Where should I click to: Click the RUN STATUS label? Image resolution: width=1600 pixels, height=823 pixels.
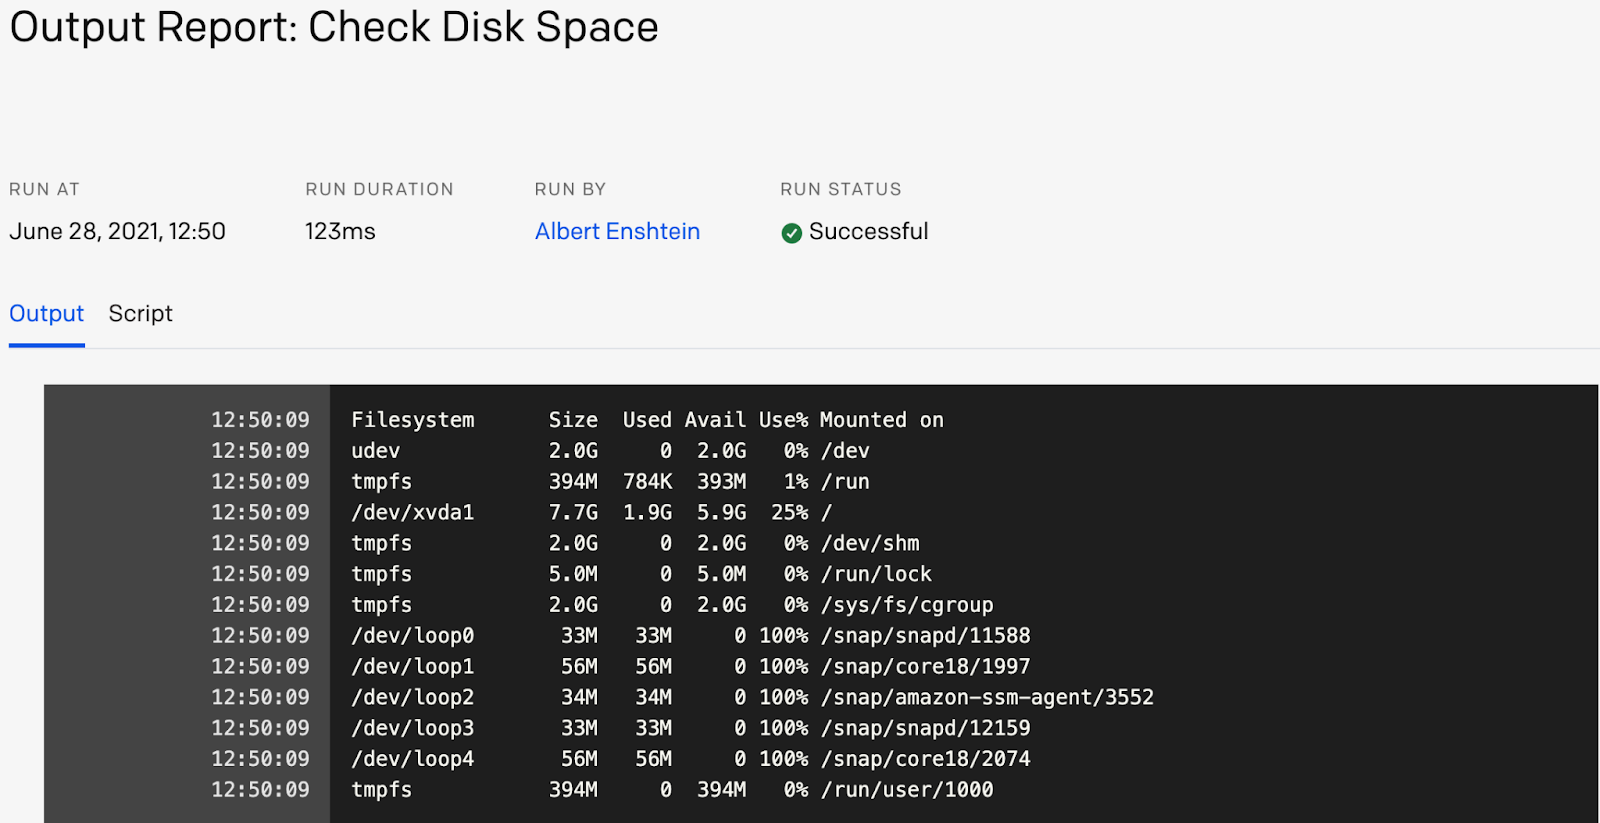[841, 189]
